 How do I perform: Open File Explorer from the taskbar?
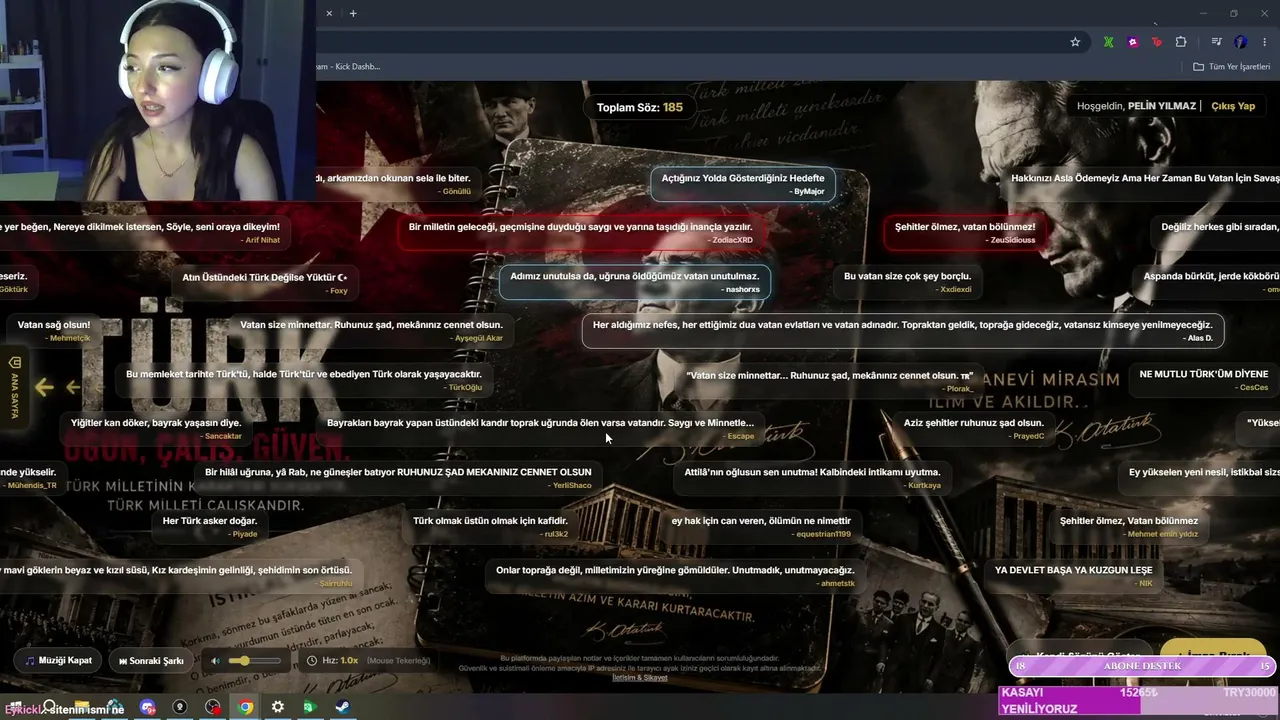[81, 707]
